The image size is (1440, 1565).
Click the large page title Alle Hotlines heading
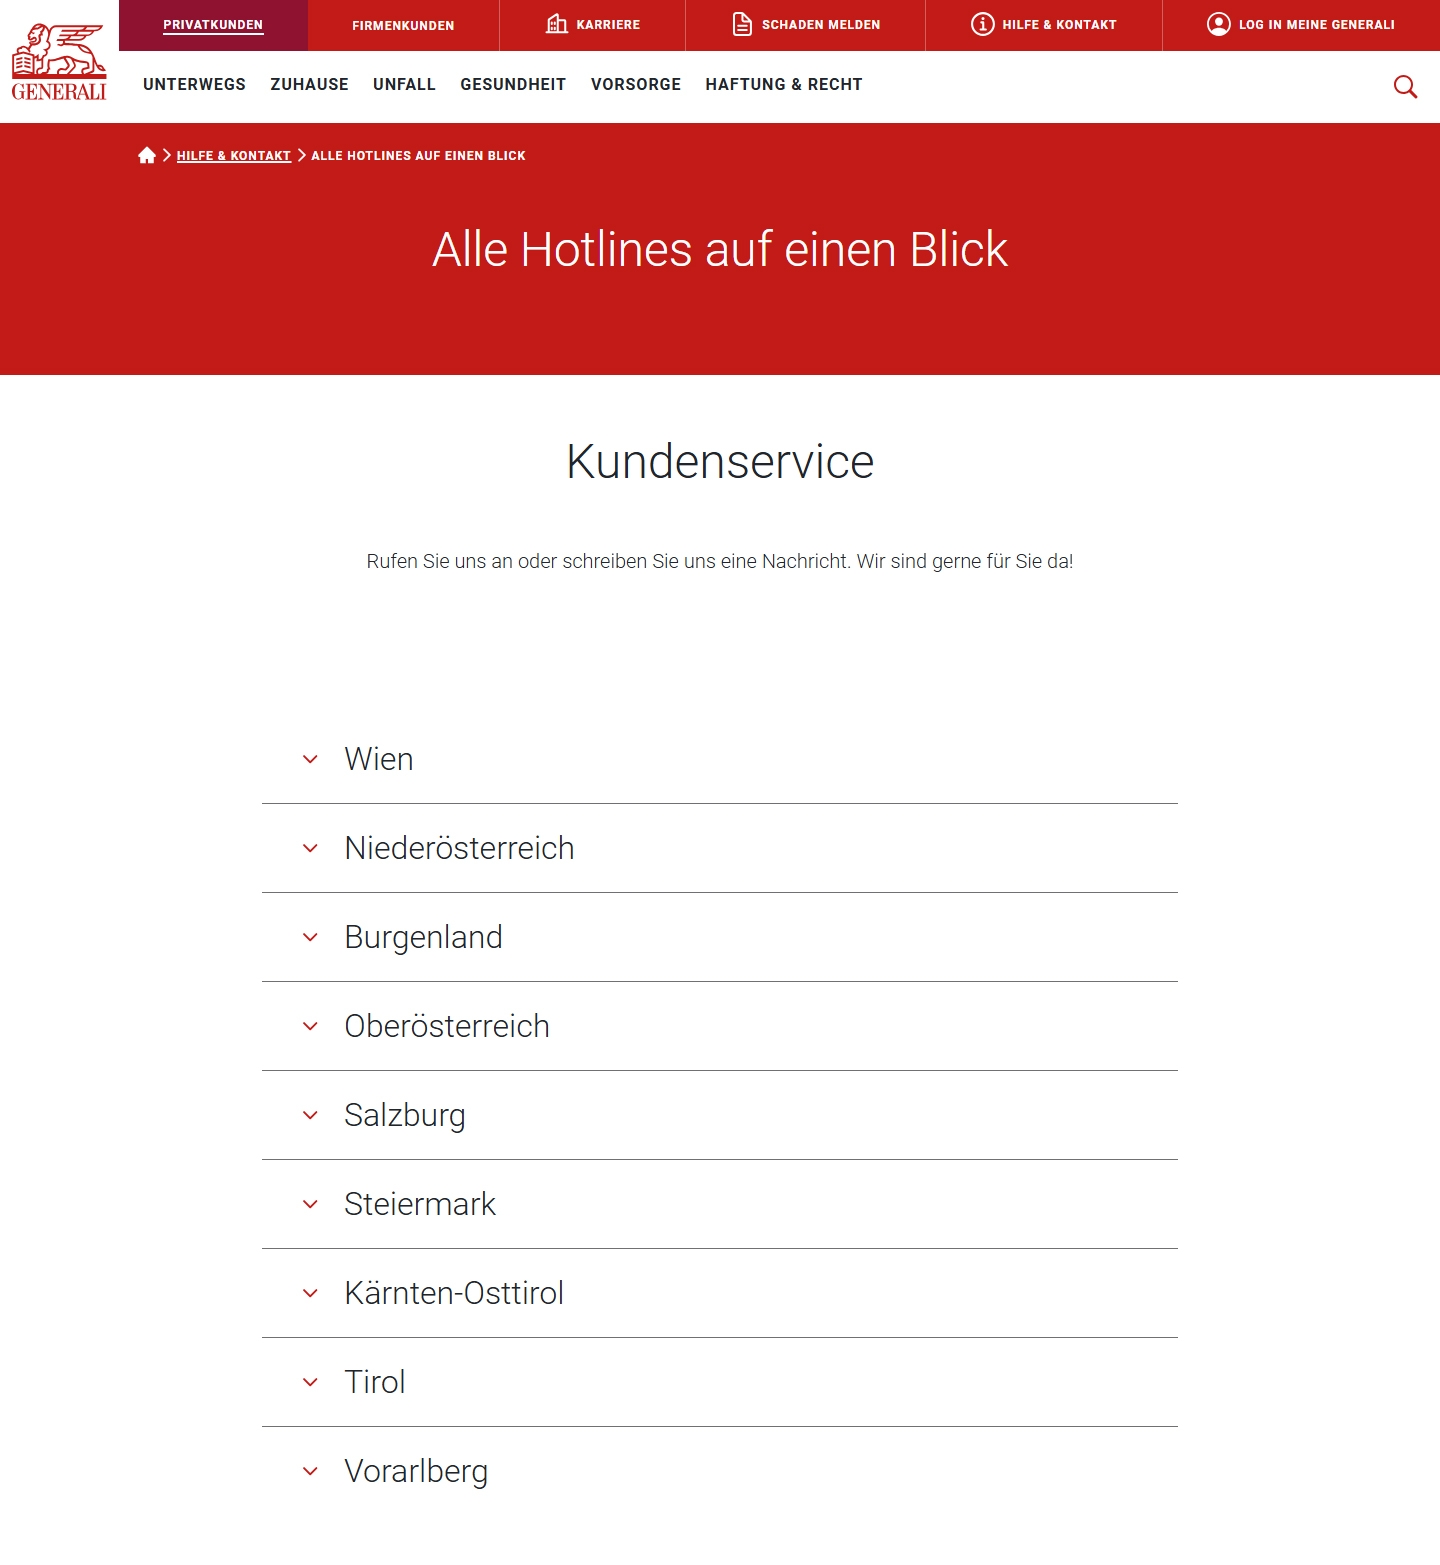(720, 250)
